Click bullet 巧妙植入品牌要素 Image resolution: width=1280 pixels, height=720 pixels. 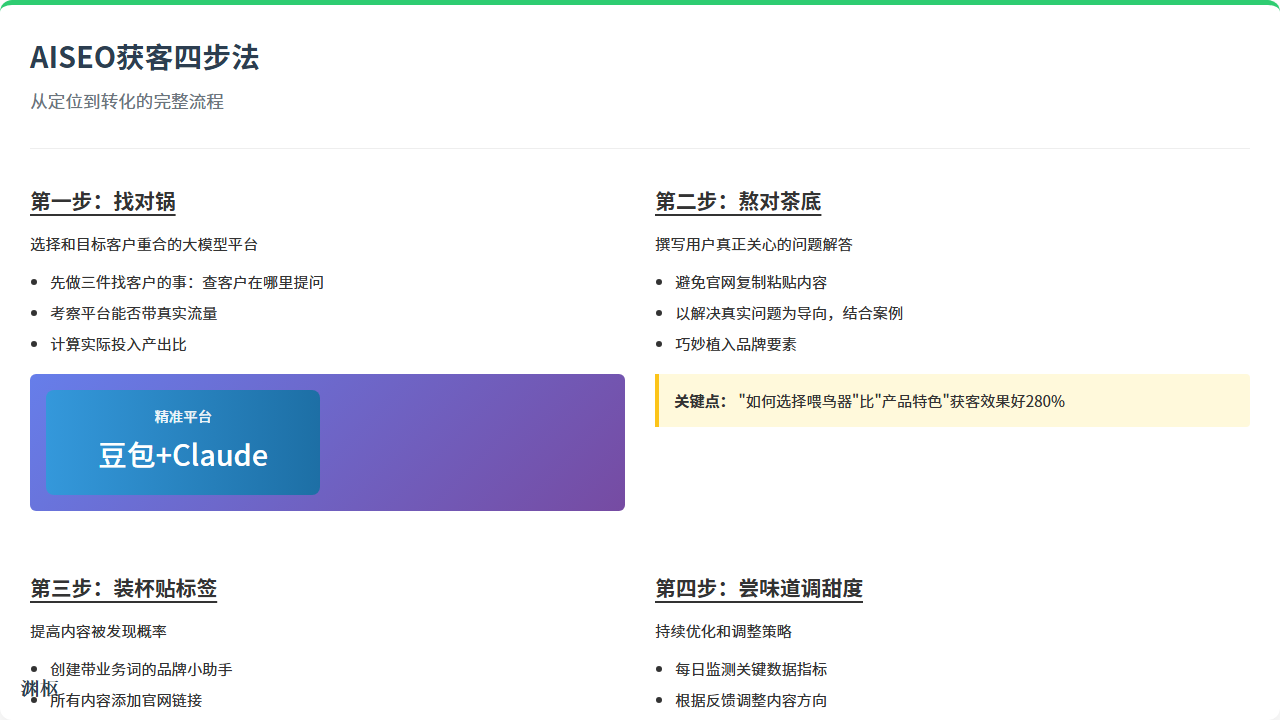pos(736,345)
